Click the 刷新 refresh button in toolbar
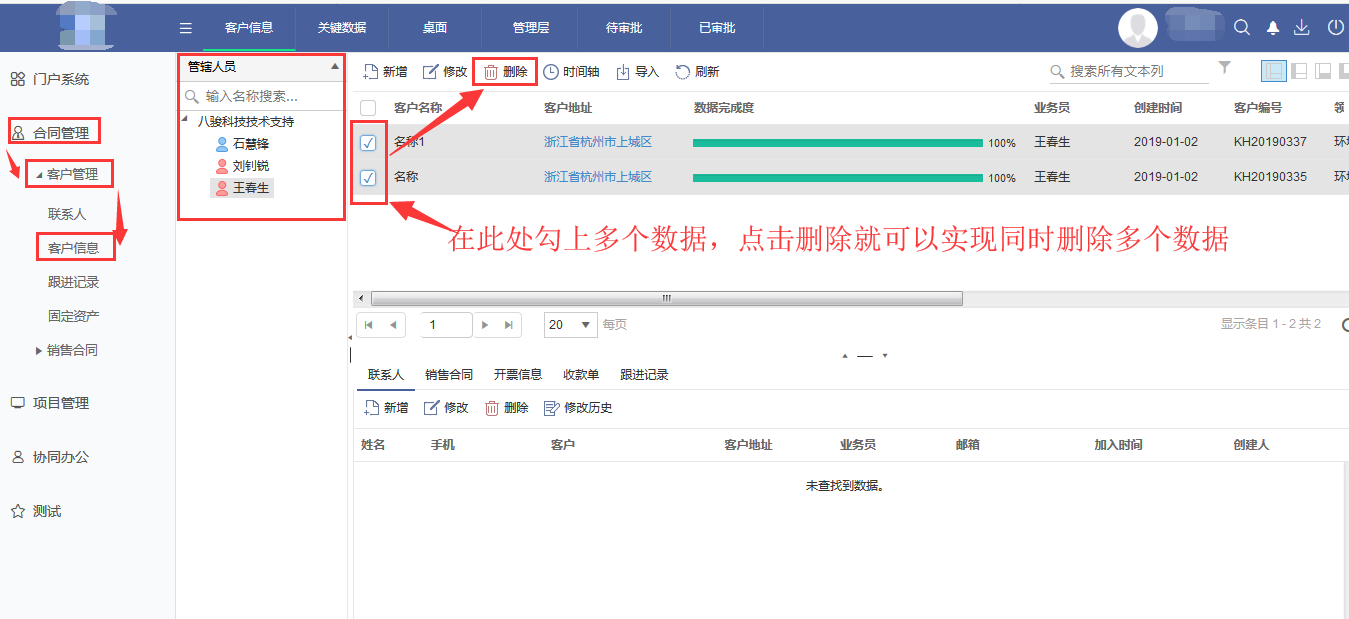This screenshot has width=1349, height=619. pos(697,72)
